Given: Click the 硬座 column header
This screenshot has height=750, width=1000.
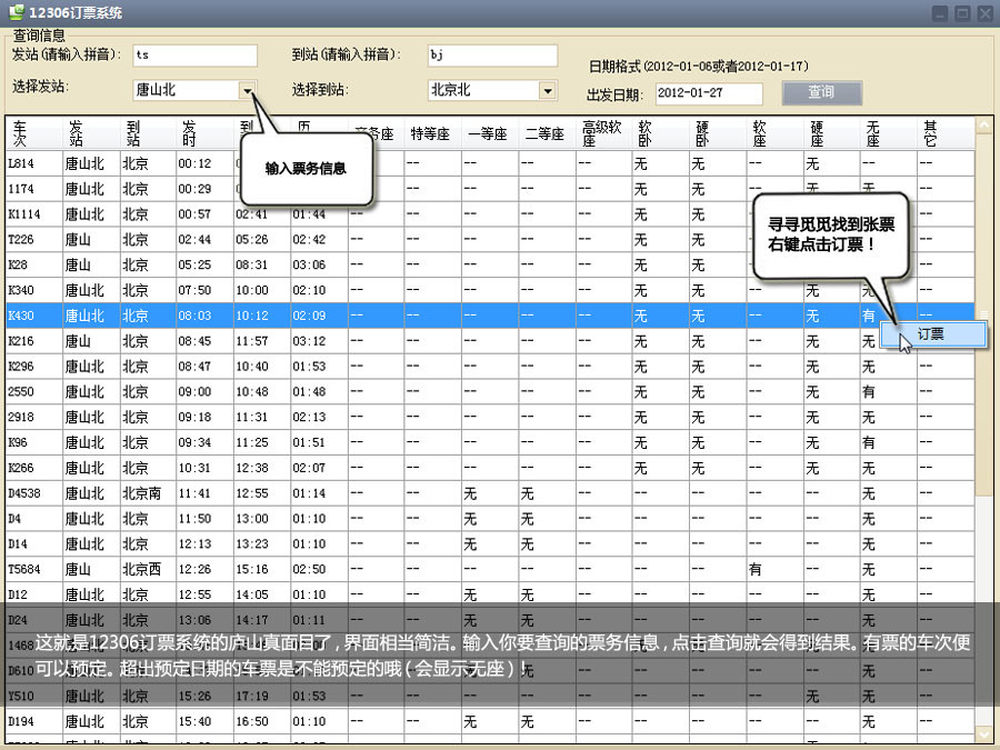Looking at the screenshot, I should pyautogui.click(x=832, y=133).
